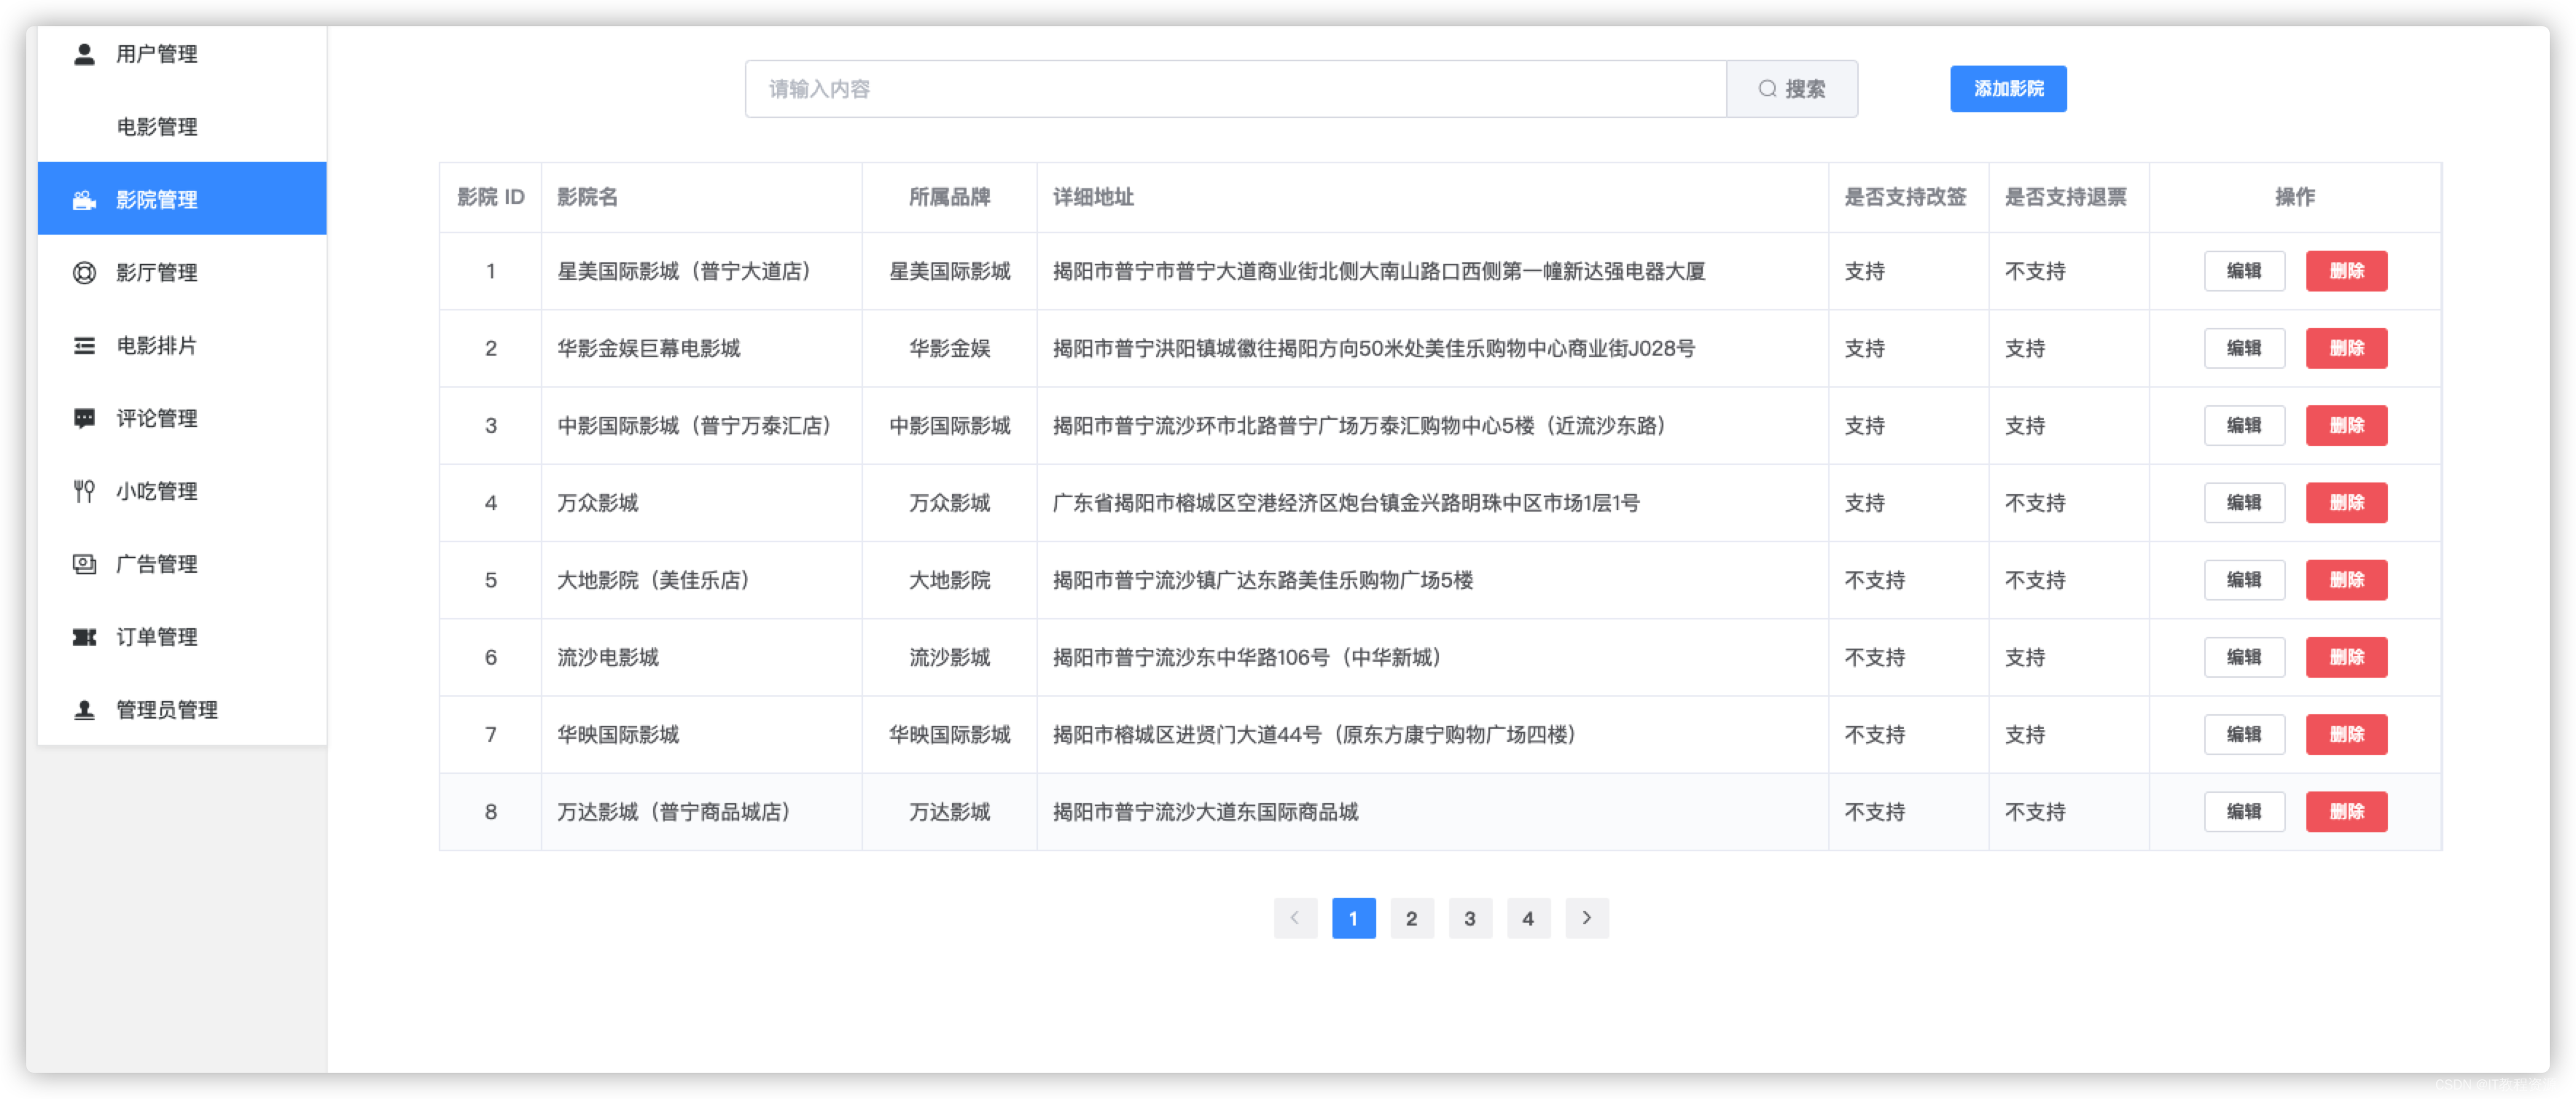
Task: Delete 华映国际影城 row
Action: (2346, 734)
